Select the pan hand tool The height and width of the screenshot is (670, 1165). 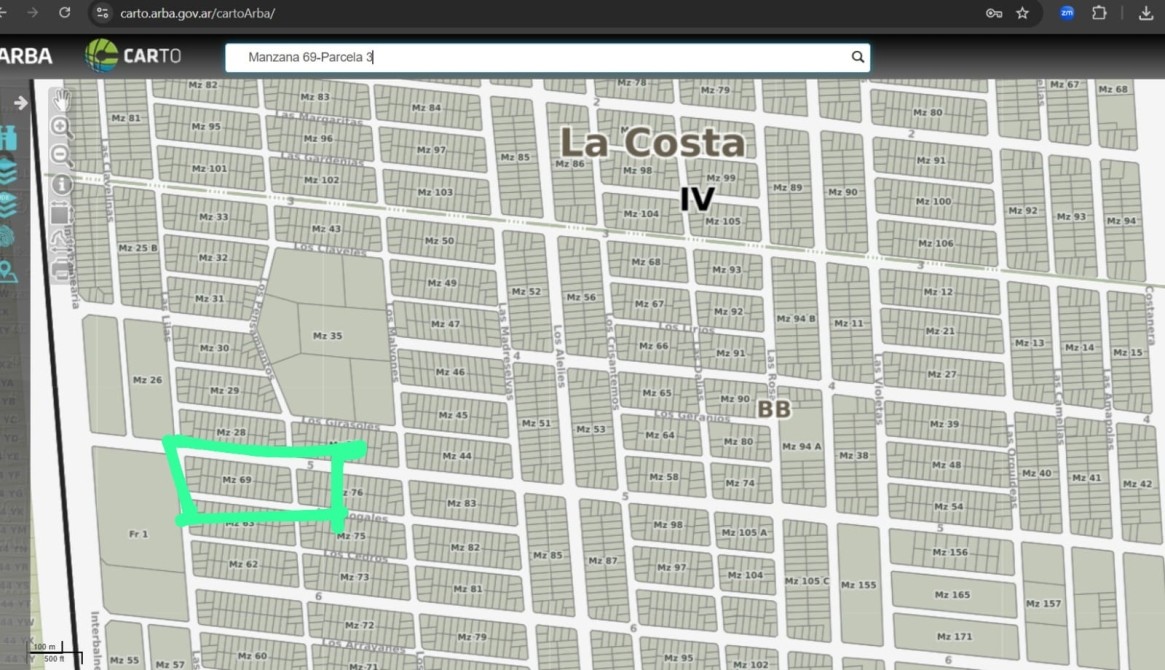click(62, 100)
